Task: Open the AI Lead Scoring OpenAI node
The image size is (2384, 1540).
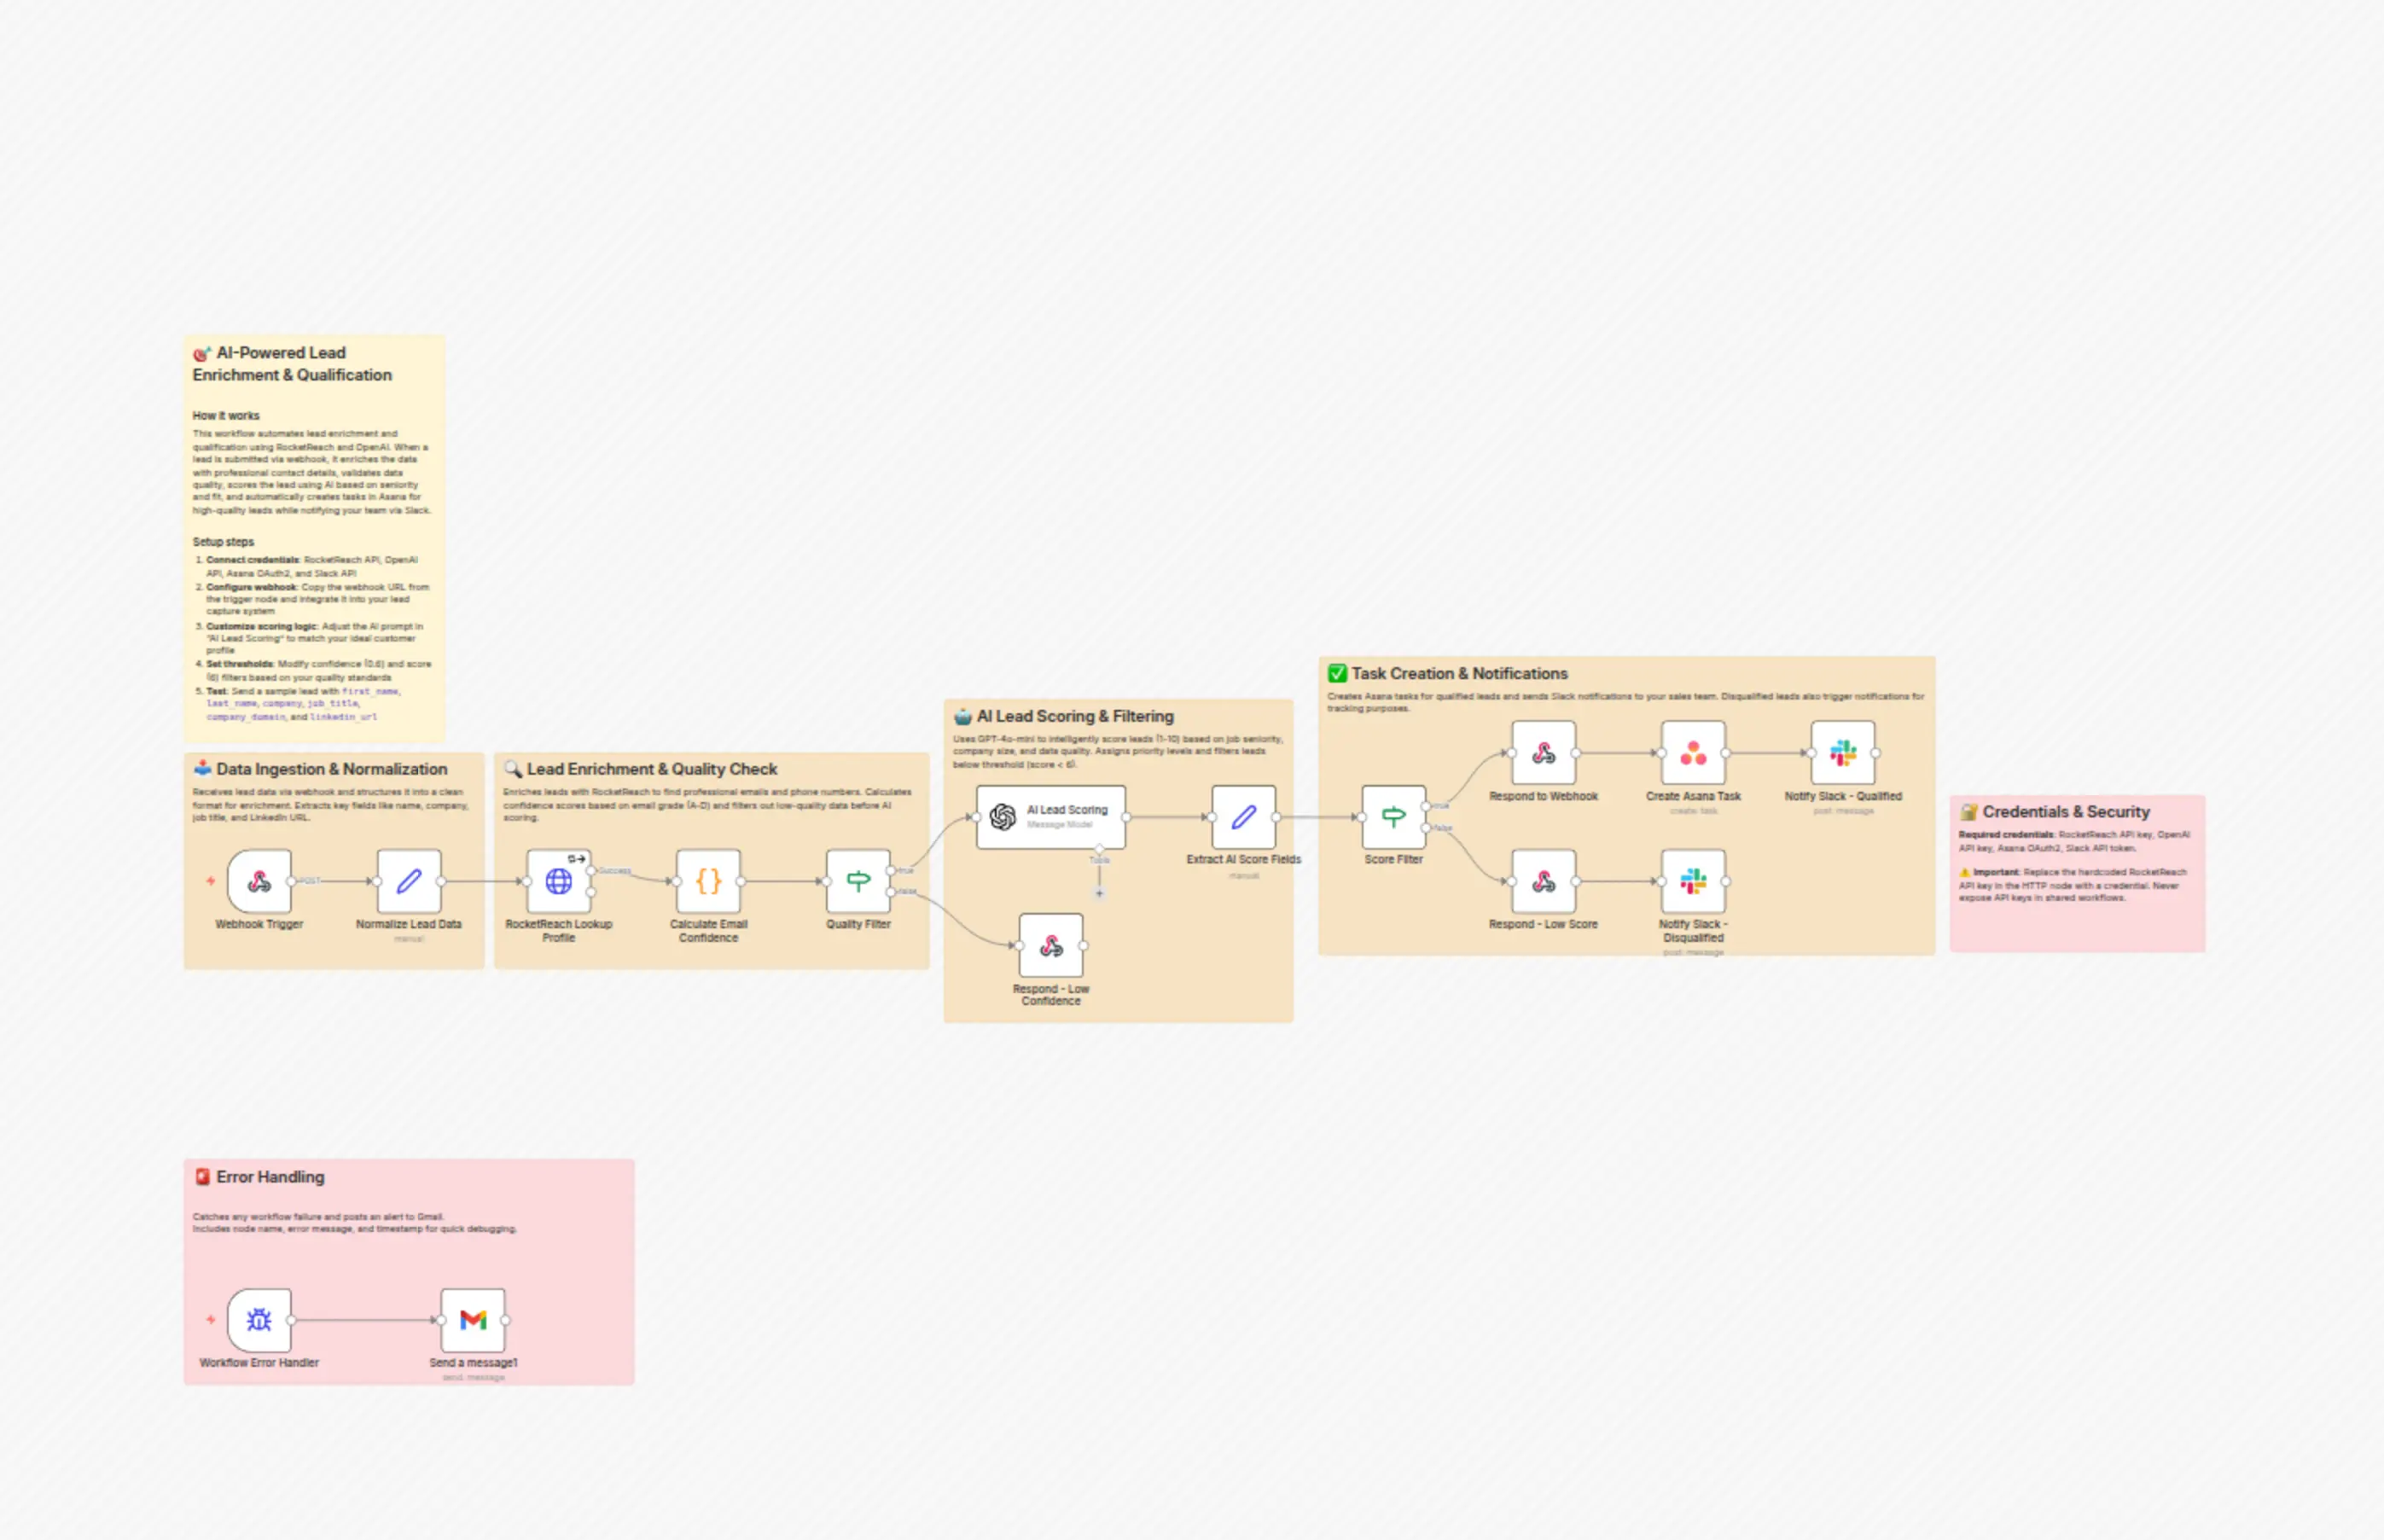Action: click(x=1050, y=817)
